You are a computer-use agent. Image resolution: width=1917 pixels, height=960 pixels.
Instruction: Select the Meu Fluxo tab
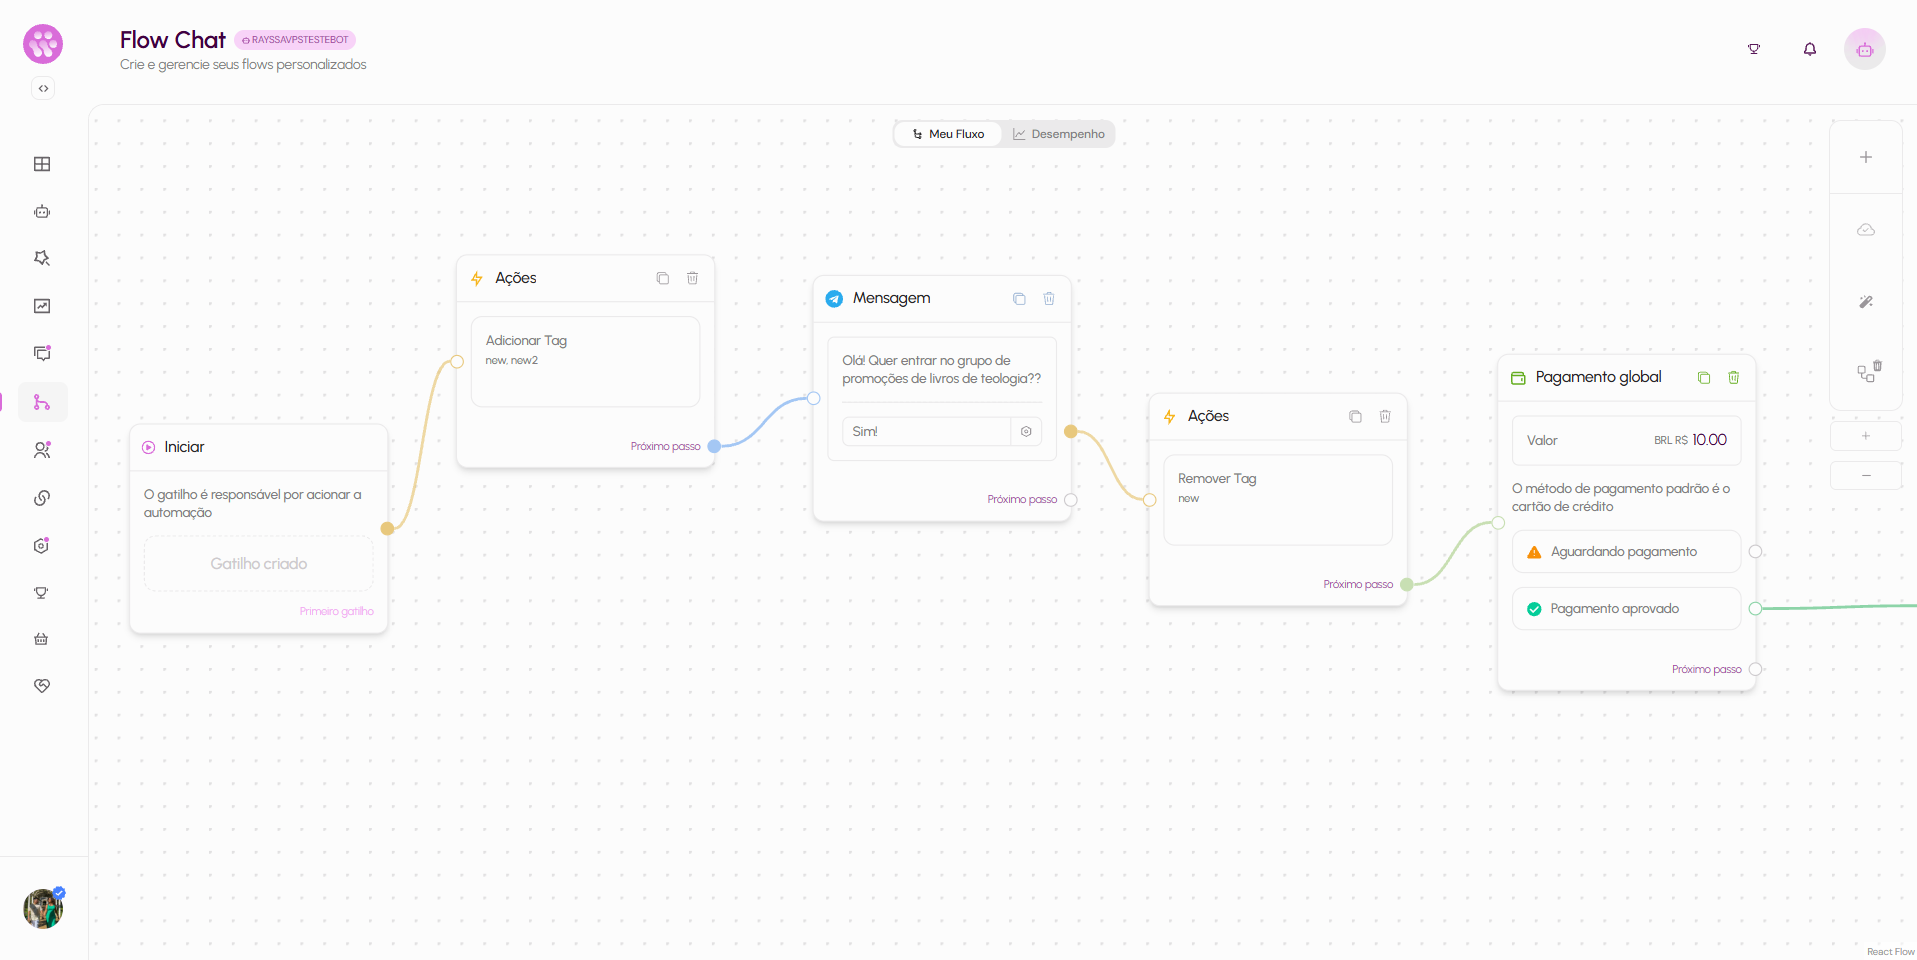pyautogui.click(x=948, y=134)
